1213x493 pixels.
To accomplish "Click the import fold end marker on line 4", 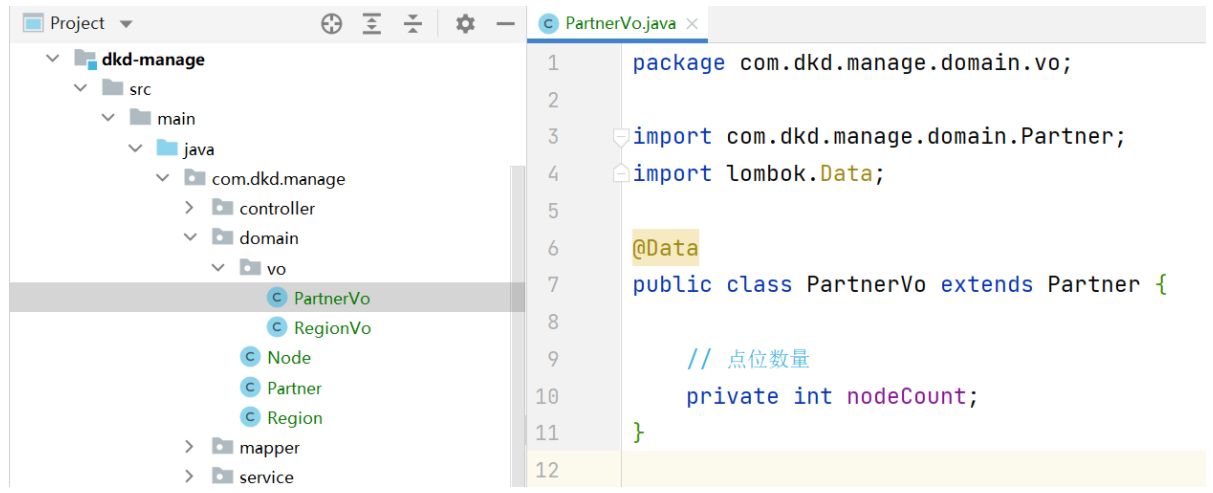I will coord(621,174).
